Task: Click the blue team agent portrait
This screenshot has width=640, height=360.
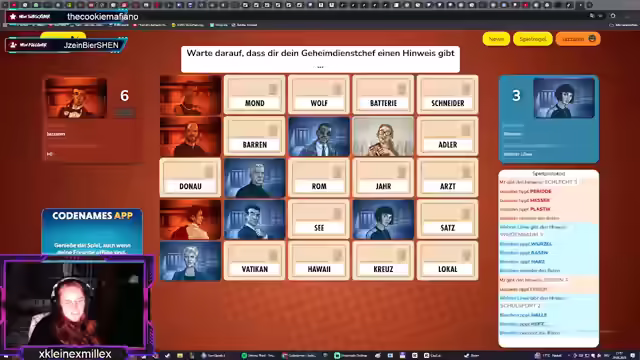Action: pos(564,98)
